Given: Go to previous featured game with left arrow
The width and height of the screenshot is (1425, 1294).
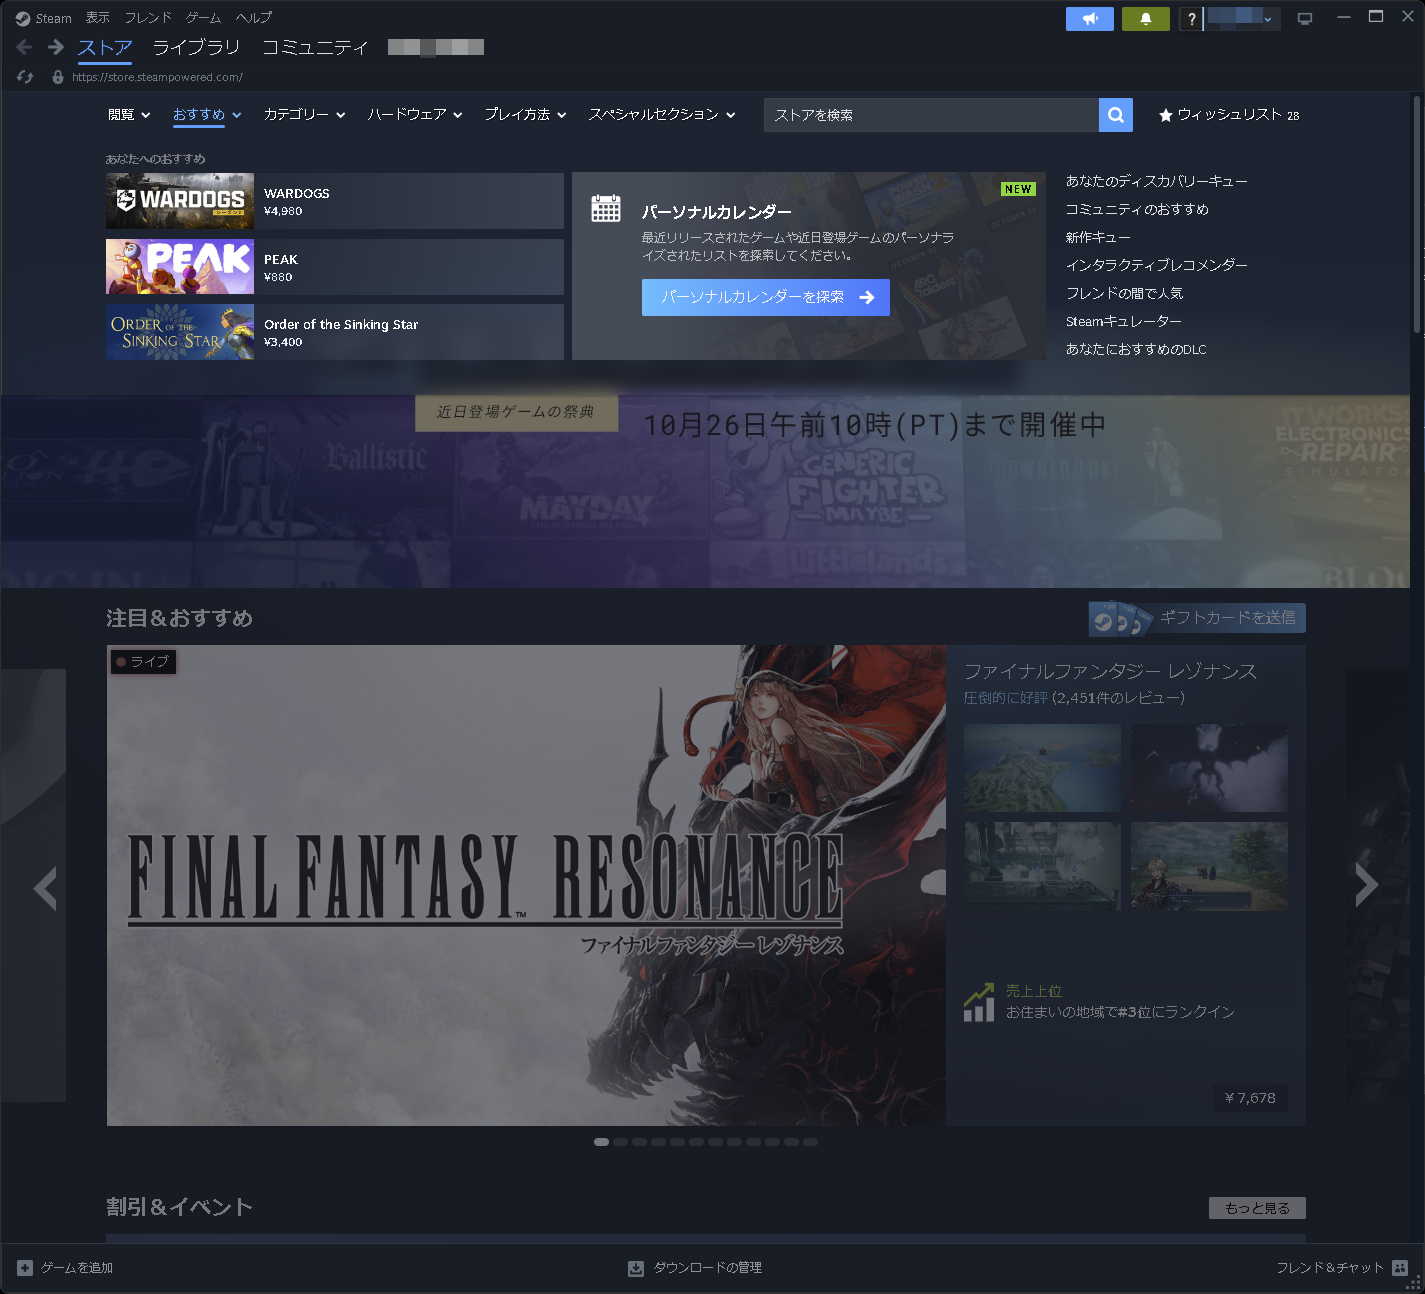Looking at the screenshot, I should click(x=44, y=888).
